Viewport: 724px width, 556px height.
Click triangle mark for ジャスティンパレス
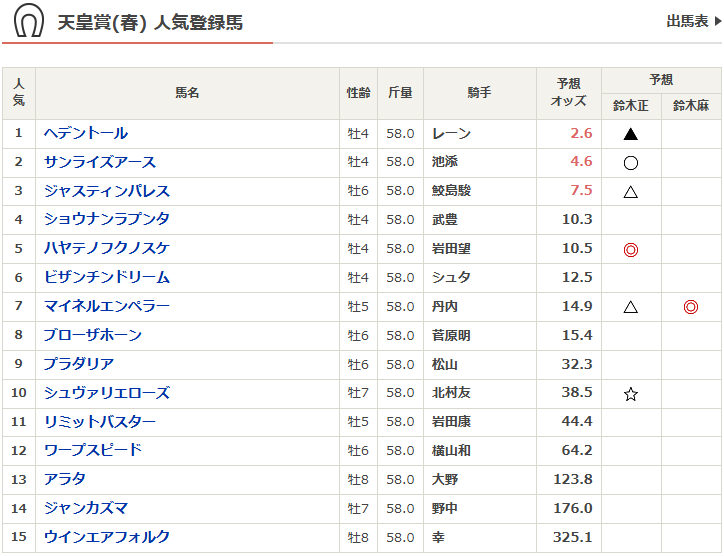pyautogui.click(x=630, y=192)
